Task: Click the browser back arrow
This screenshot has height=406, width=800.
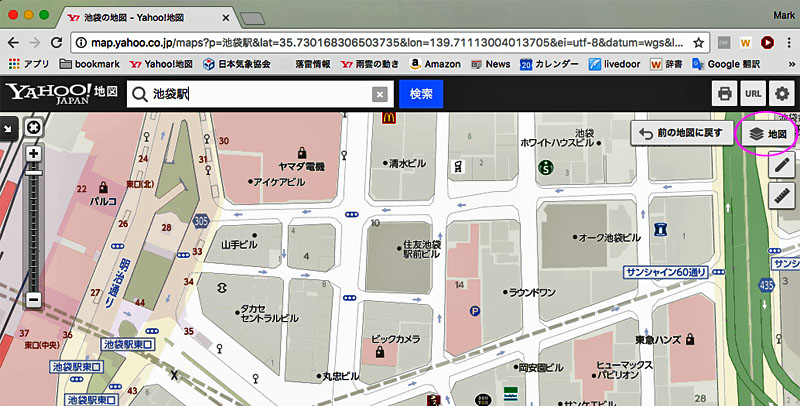Action: (x=13, y=42)
